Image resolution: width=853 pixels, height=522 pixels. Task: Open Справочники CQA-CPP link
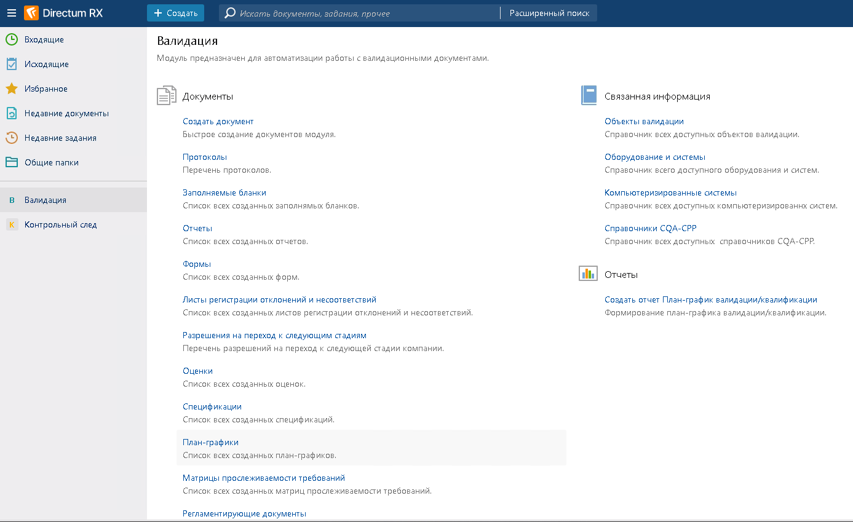tap(650, 228)
